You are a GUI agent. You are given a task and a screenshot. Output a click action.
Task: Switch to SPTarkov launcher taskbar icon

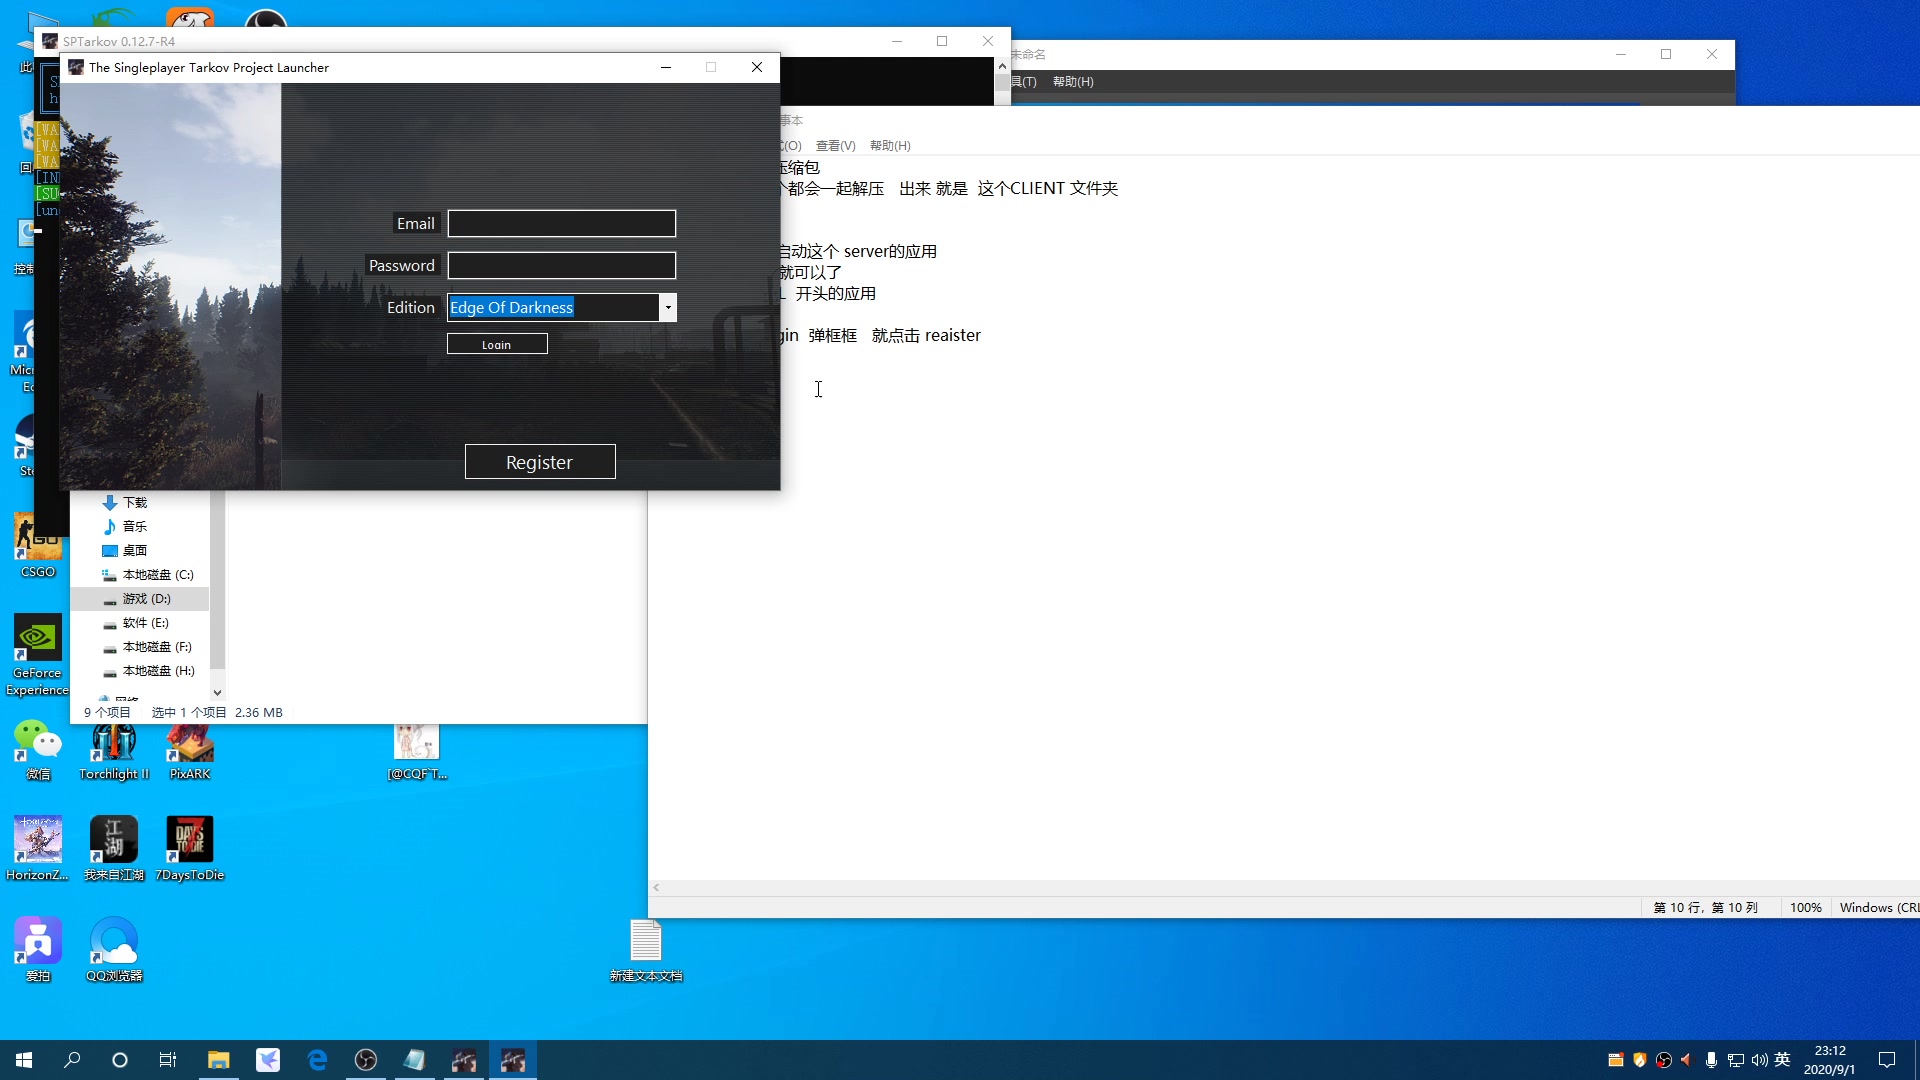click(x=513, y=1060)
